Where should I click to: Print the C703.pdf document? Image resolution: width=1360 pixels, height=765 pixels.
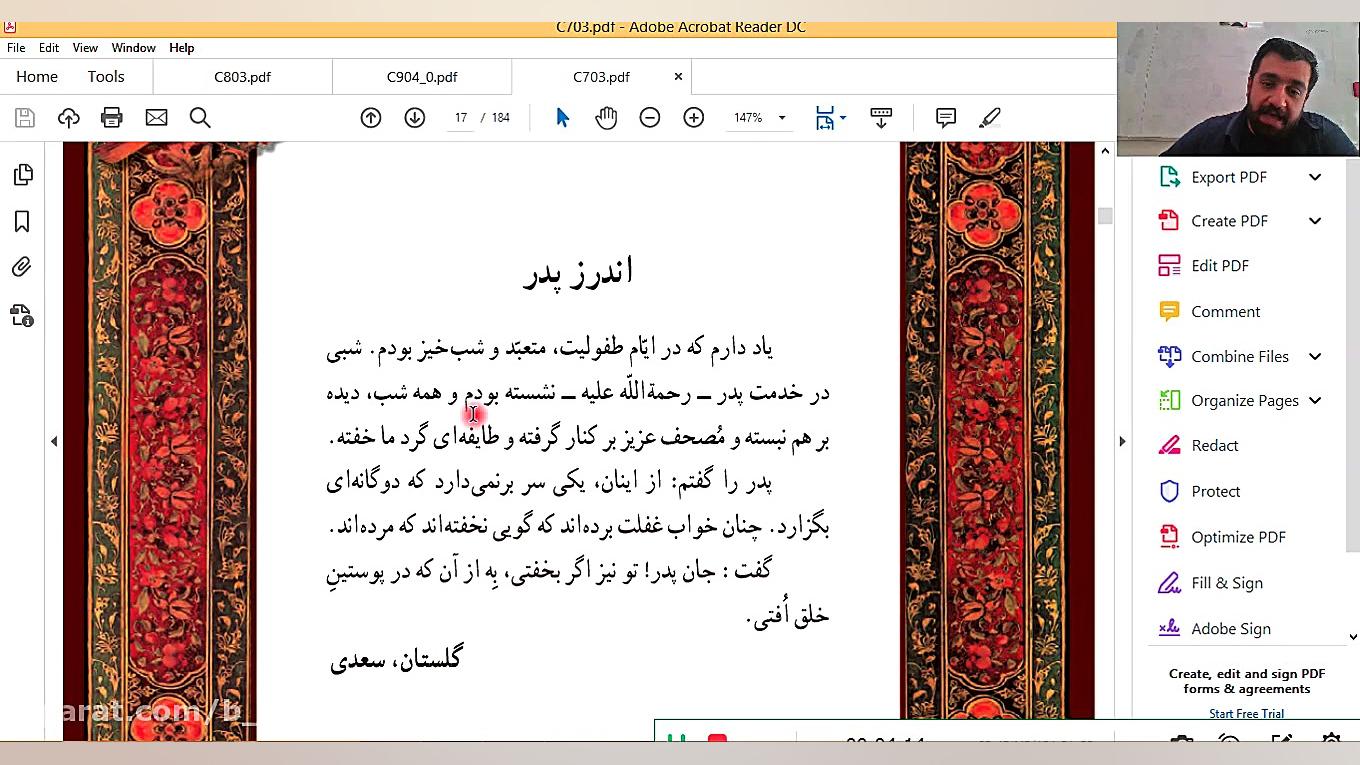tap(112, 117)
